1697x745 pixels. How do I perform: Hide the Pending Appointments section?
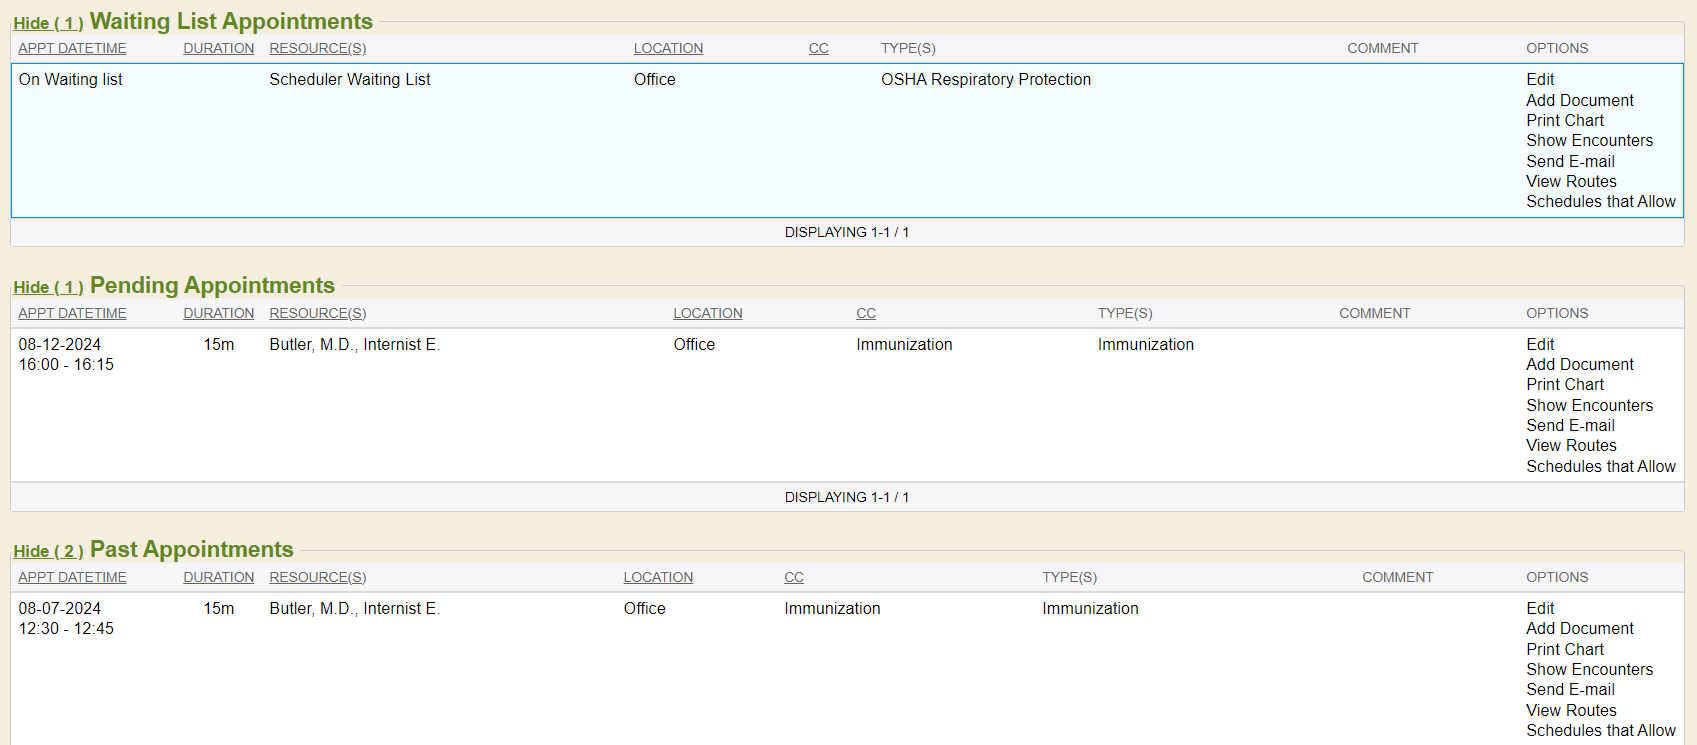tap(47, 287)
